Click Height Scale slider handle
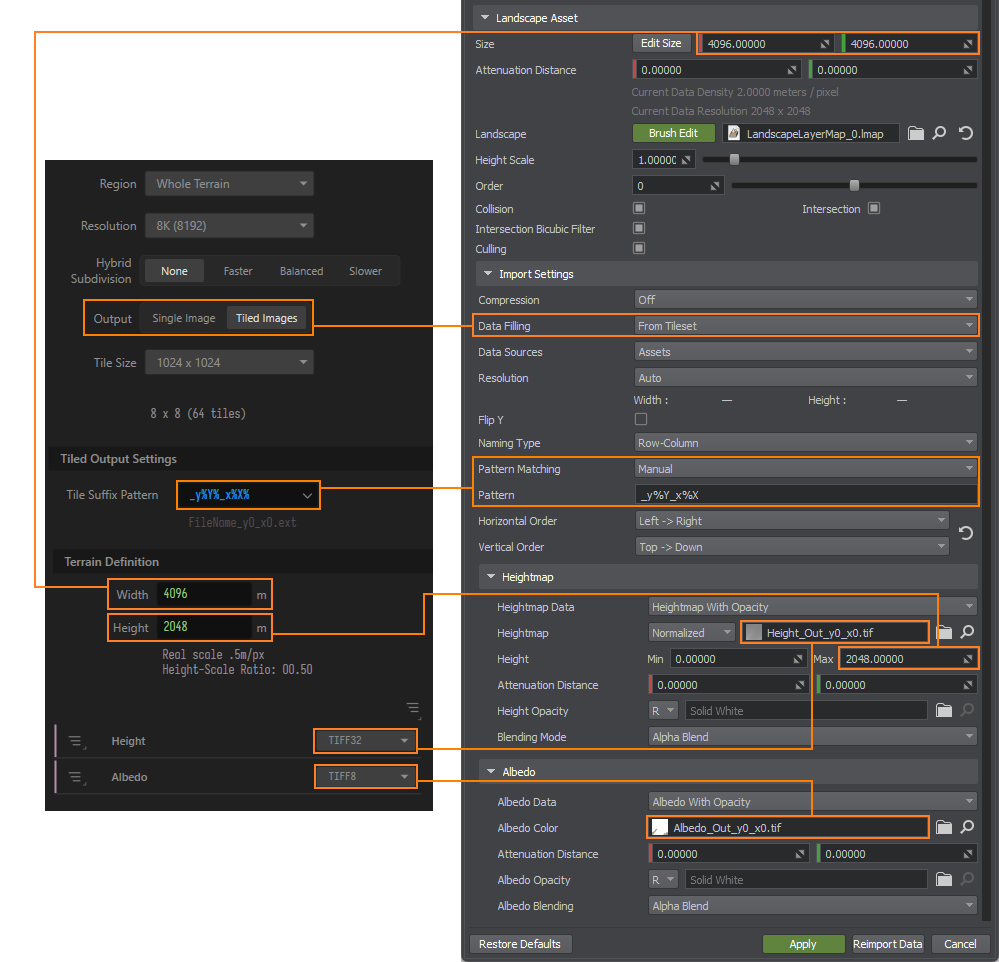999x962 pixels. coord(735,159)
